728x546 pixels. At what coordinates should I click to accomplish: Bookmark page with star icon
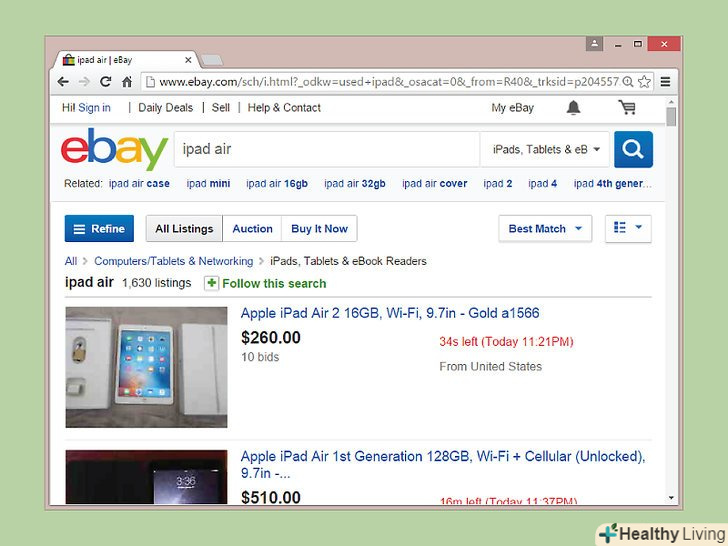coord(644,82)
